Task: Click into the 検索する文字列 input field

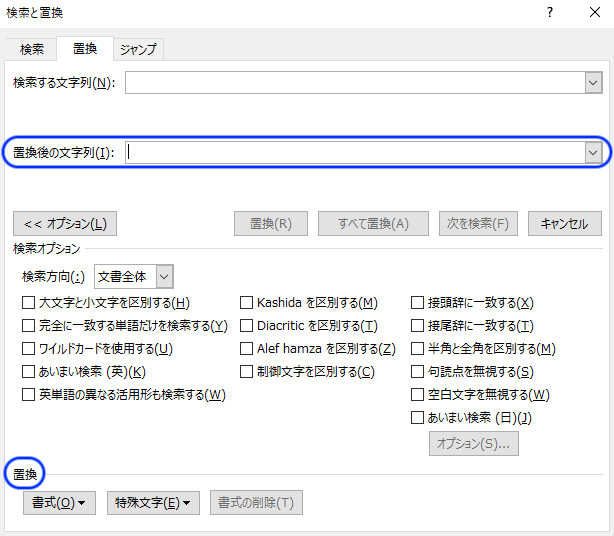Action: [354, 83]
